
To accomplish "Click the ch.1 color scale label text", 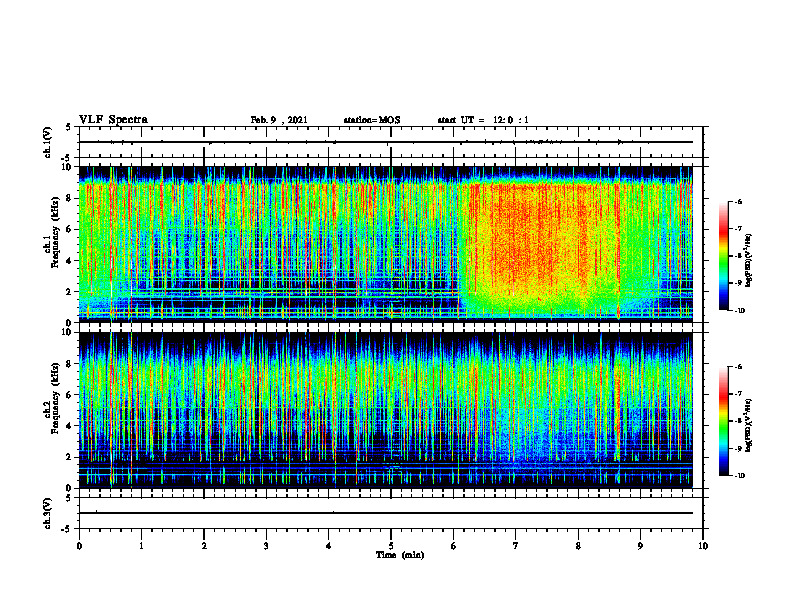I will 749,261.
